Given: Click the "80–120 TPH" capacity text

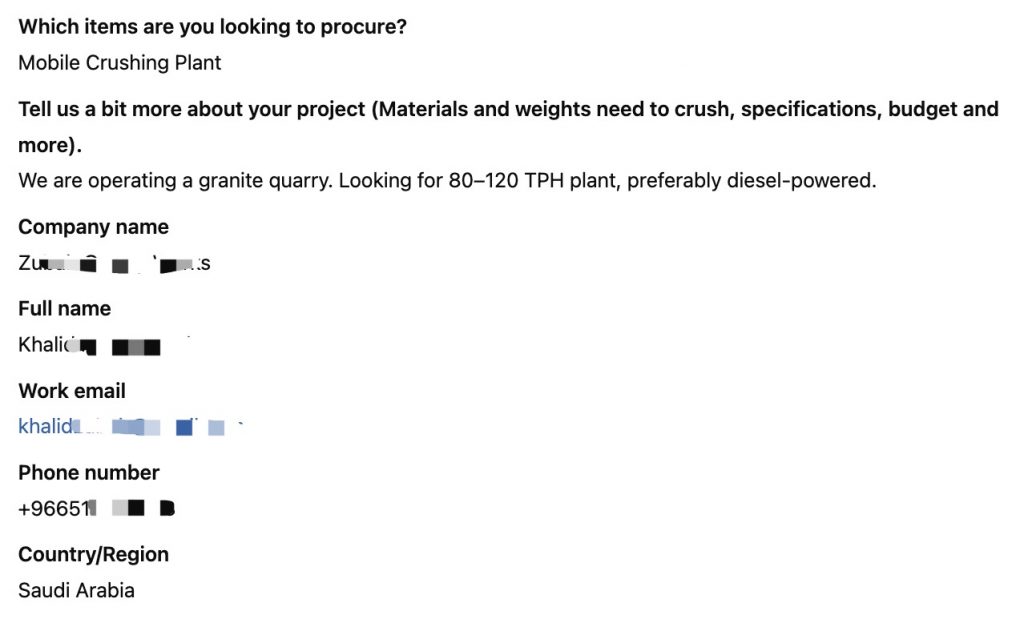Looking at the screenshot, I should pyautogui.click(x=506, y=180).
